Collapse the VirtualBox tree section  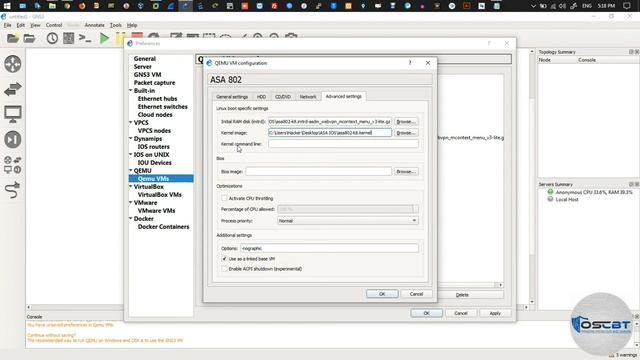pyautogui.click(x=131, y=187)
